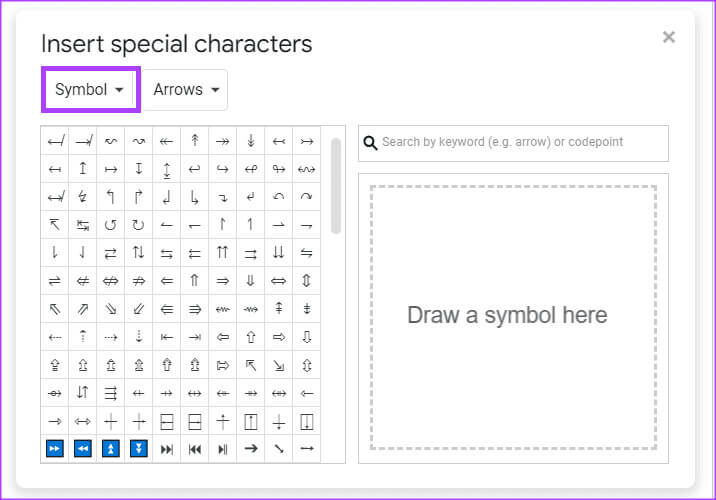This screenshot has height=500, width=716.
Task: Insert the north-east double arrow ⇗
Action: pyautogui.click(x=83, y=309)
